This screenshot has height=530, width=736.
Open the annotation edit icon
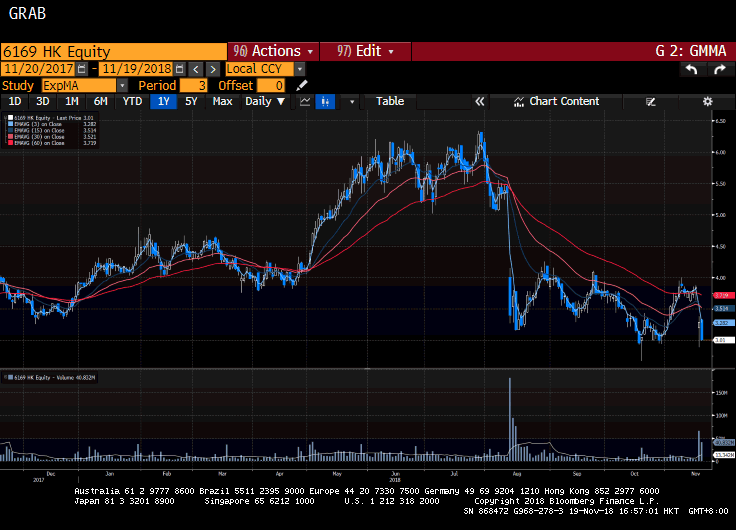coord(651,101)
